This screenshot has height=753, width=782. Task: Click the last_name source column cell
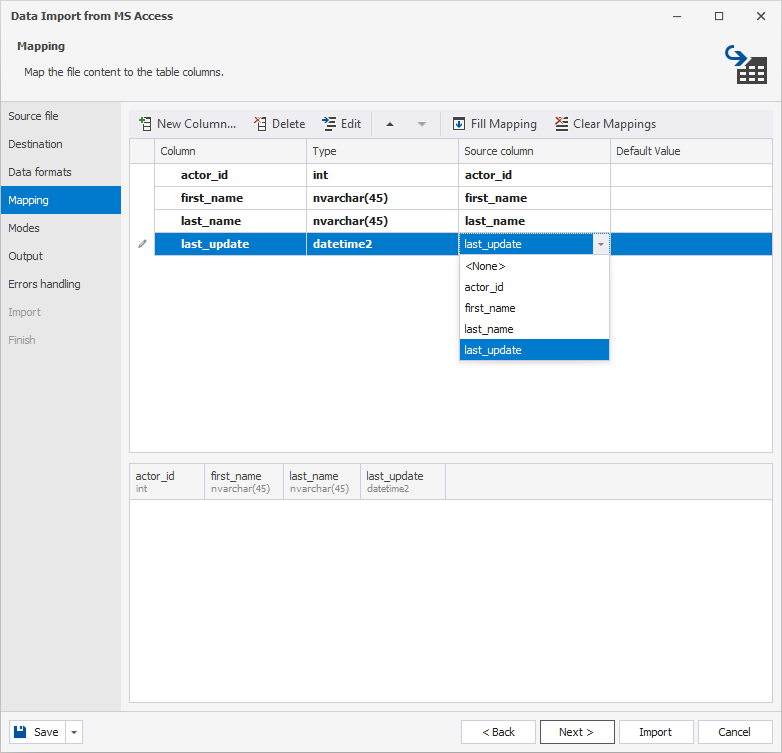[x=534, y=221]
